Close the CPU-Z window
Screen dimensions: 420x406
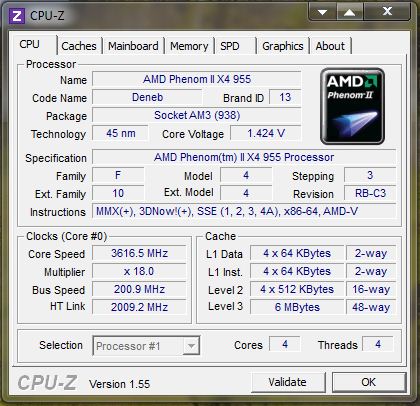(x=387, y=12)
